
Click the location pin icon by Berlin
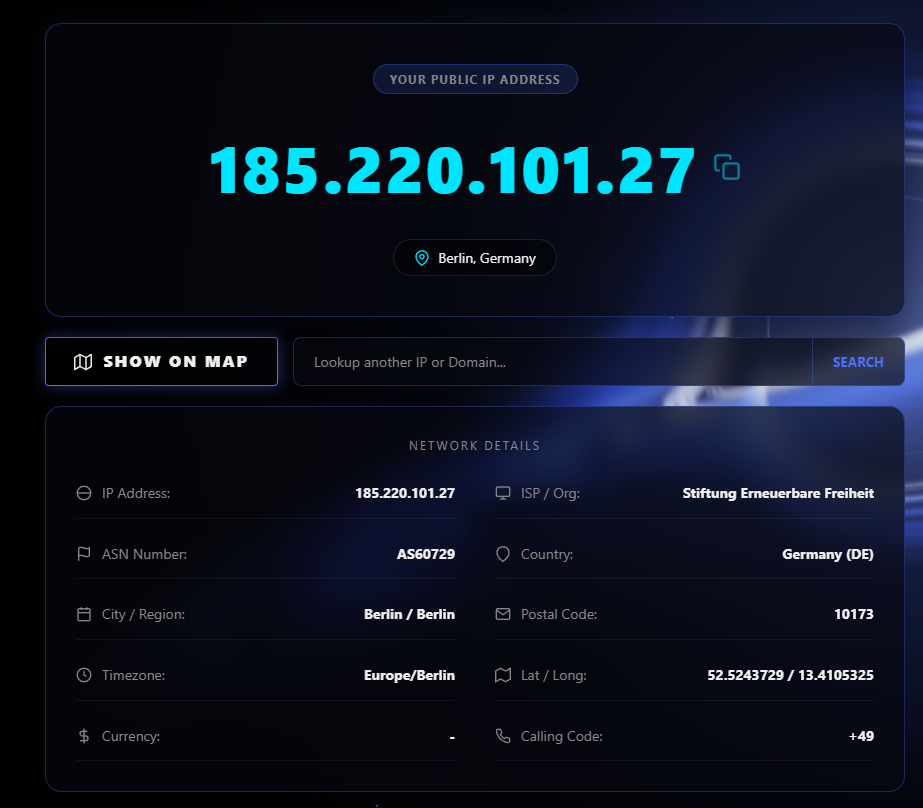click(x=421, y=258)
